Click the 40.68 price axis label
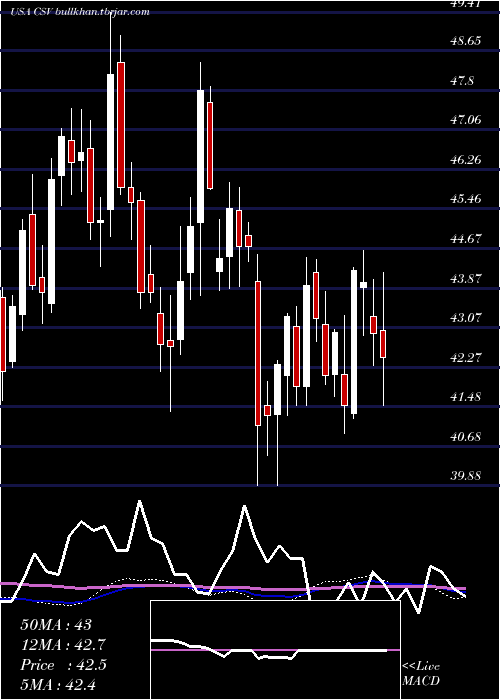This screenshot has height=700, width=500. (466, 436)
